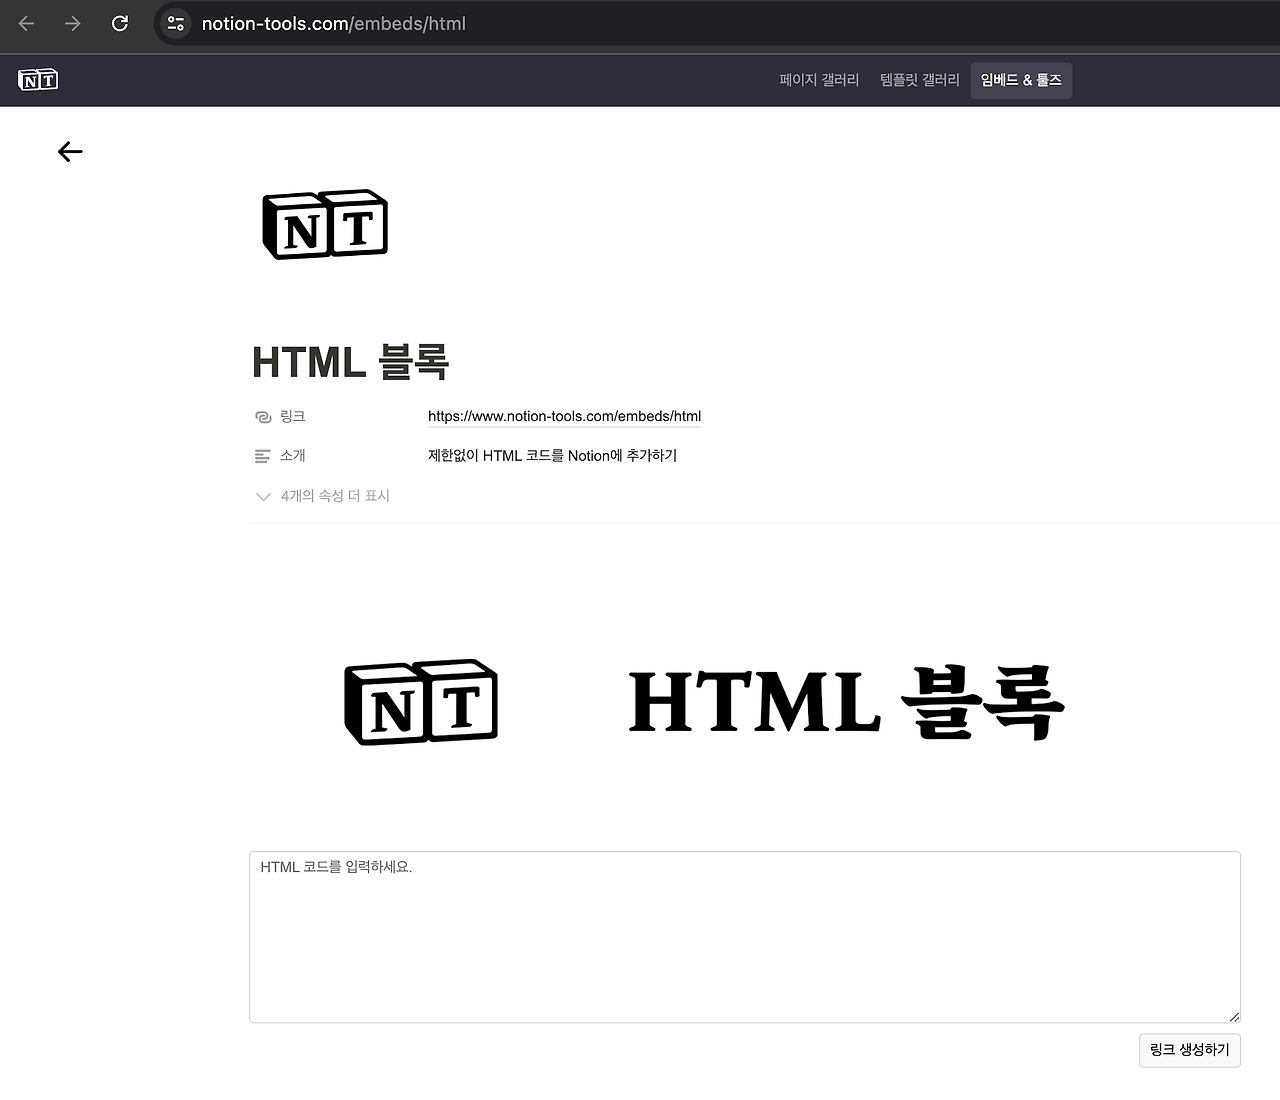Reload the current page

[x=120, y=23]
